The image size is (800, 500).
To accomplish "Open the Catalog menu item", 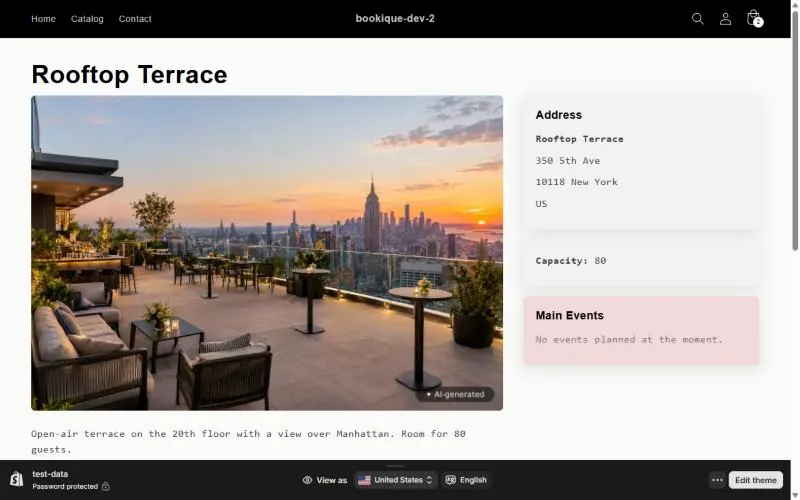I will point(87,19).
